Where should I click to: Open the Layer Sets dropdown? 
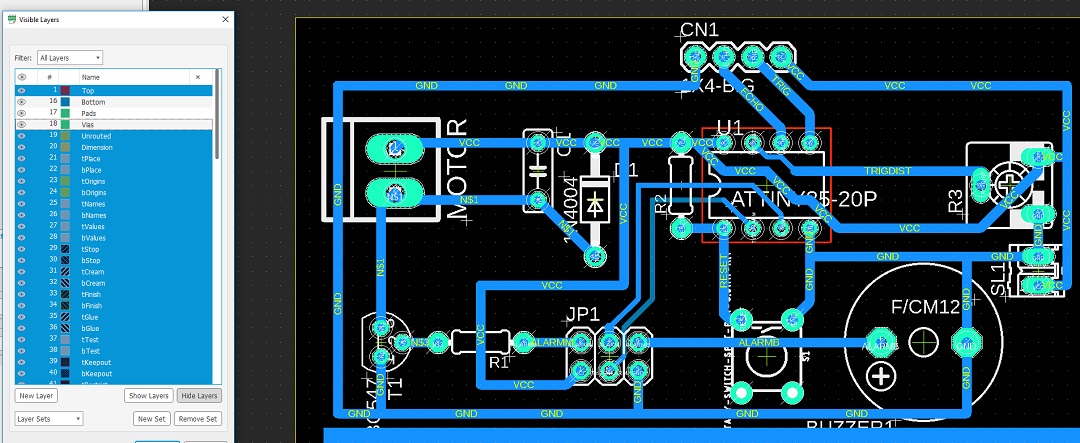point(48,418)
